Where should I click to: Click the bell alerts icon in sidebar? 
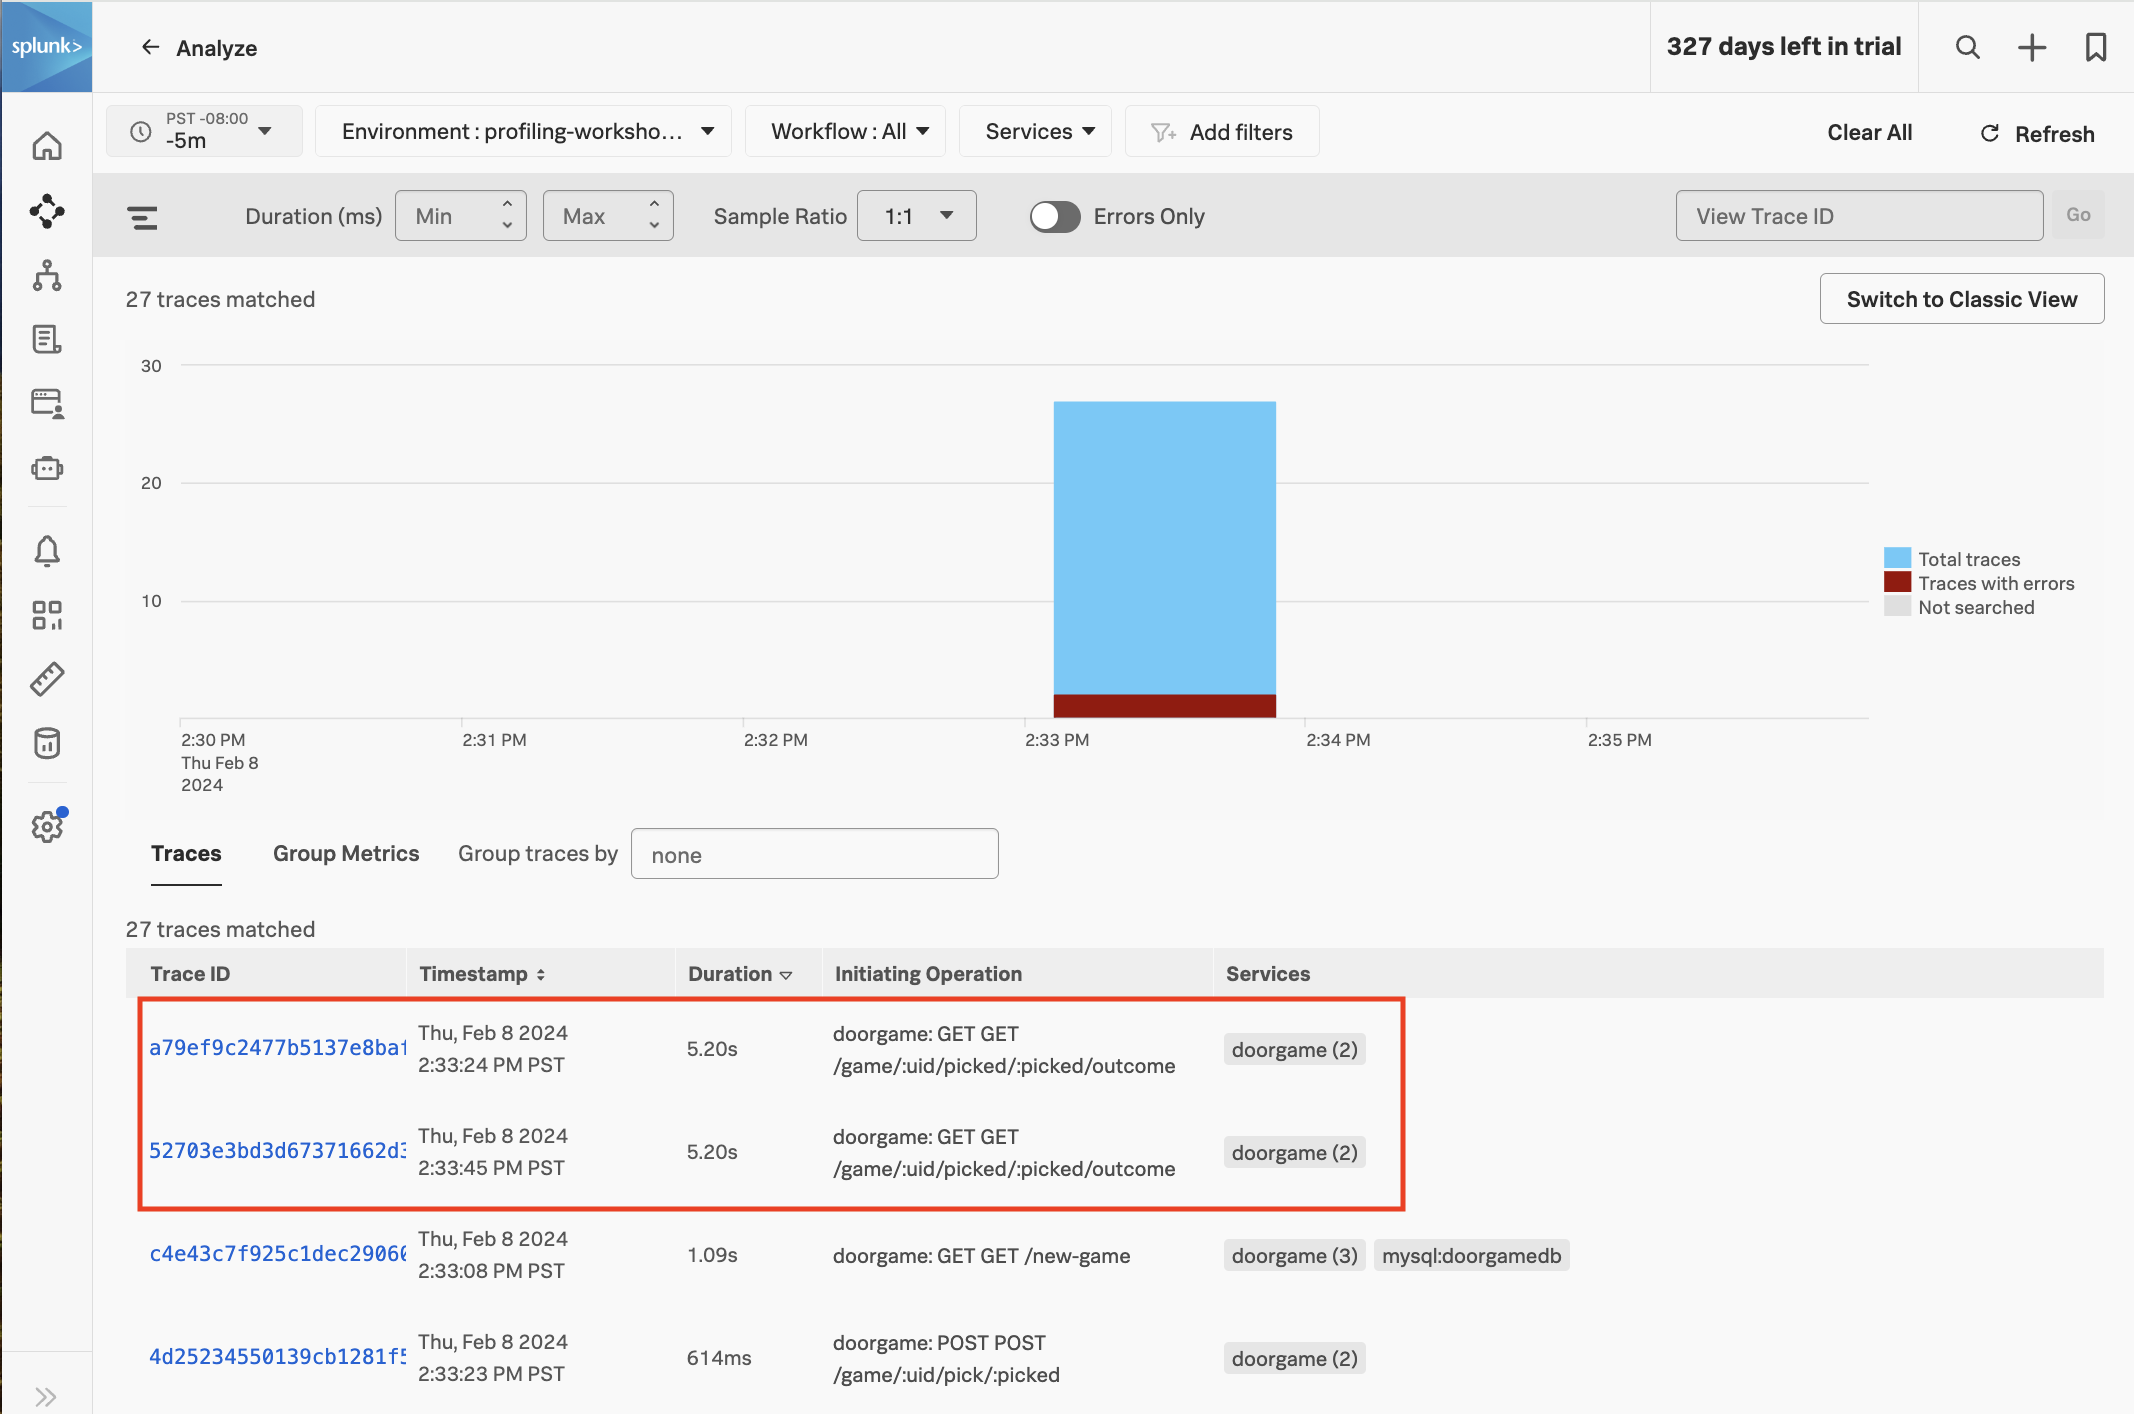pyautogui.click(x=47, y=551)
